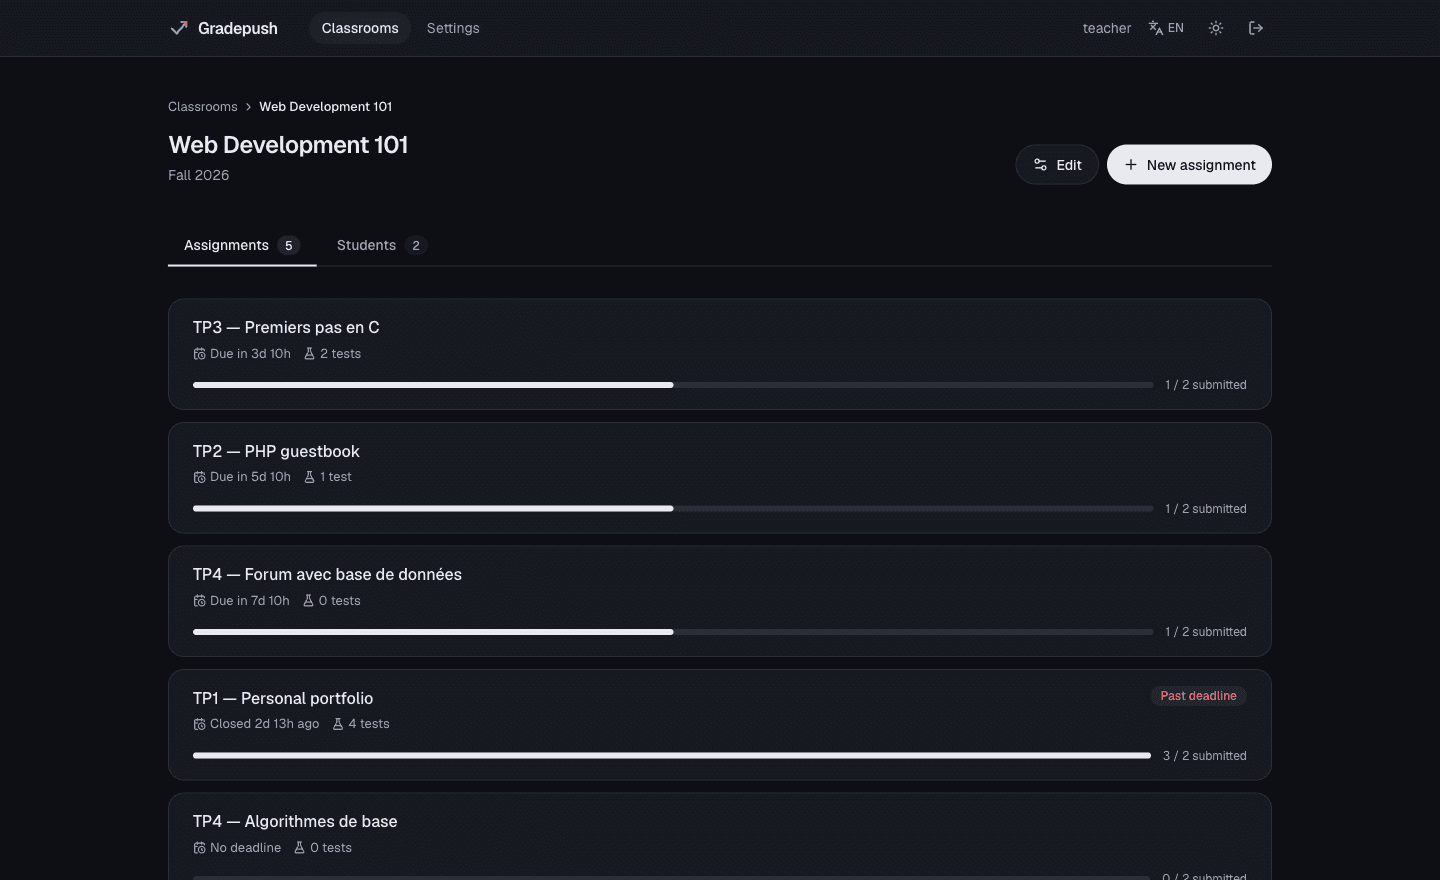The image size is (1440, 880).
Task: Open TP4 — Forum avec base de données
Action: click(720, 601)
